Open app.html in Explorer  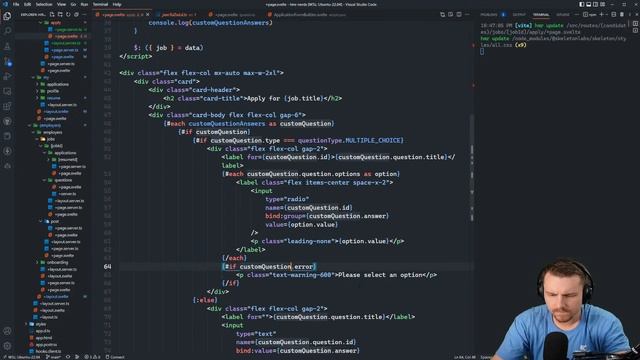(43, 338)
